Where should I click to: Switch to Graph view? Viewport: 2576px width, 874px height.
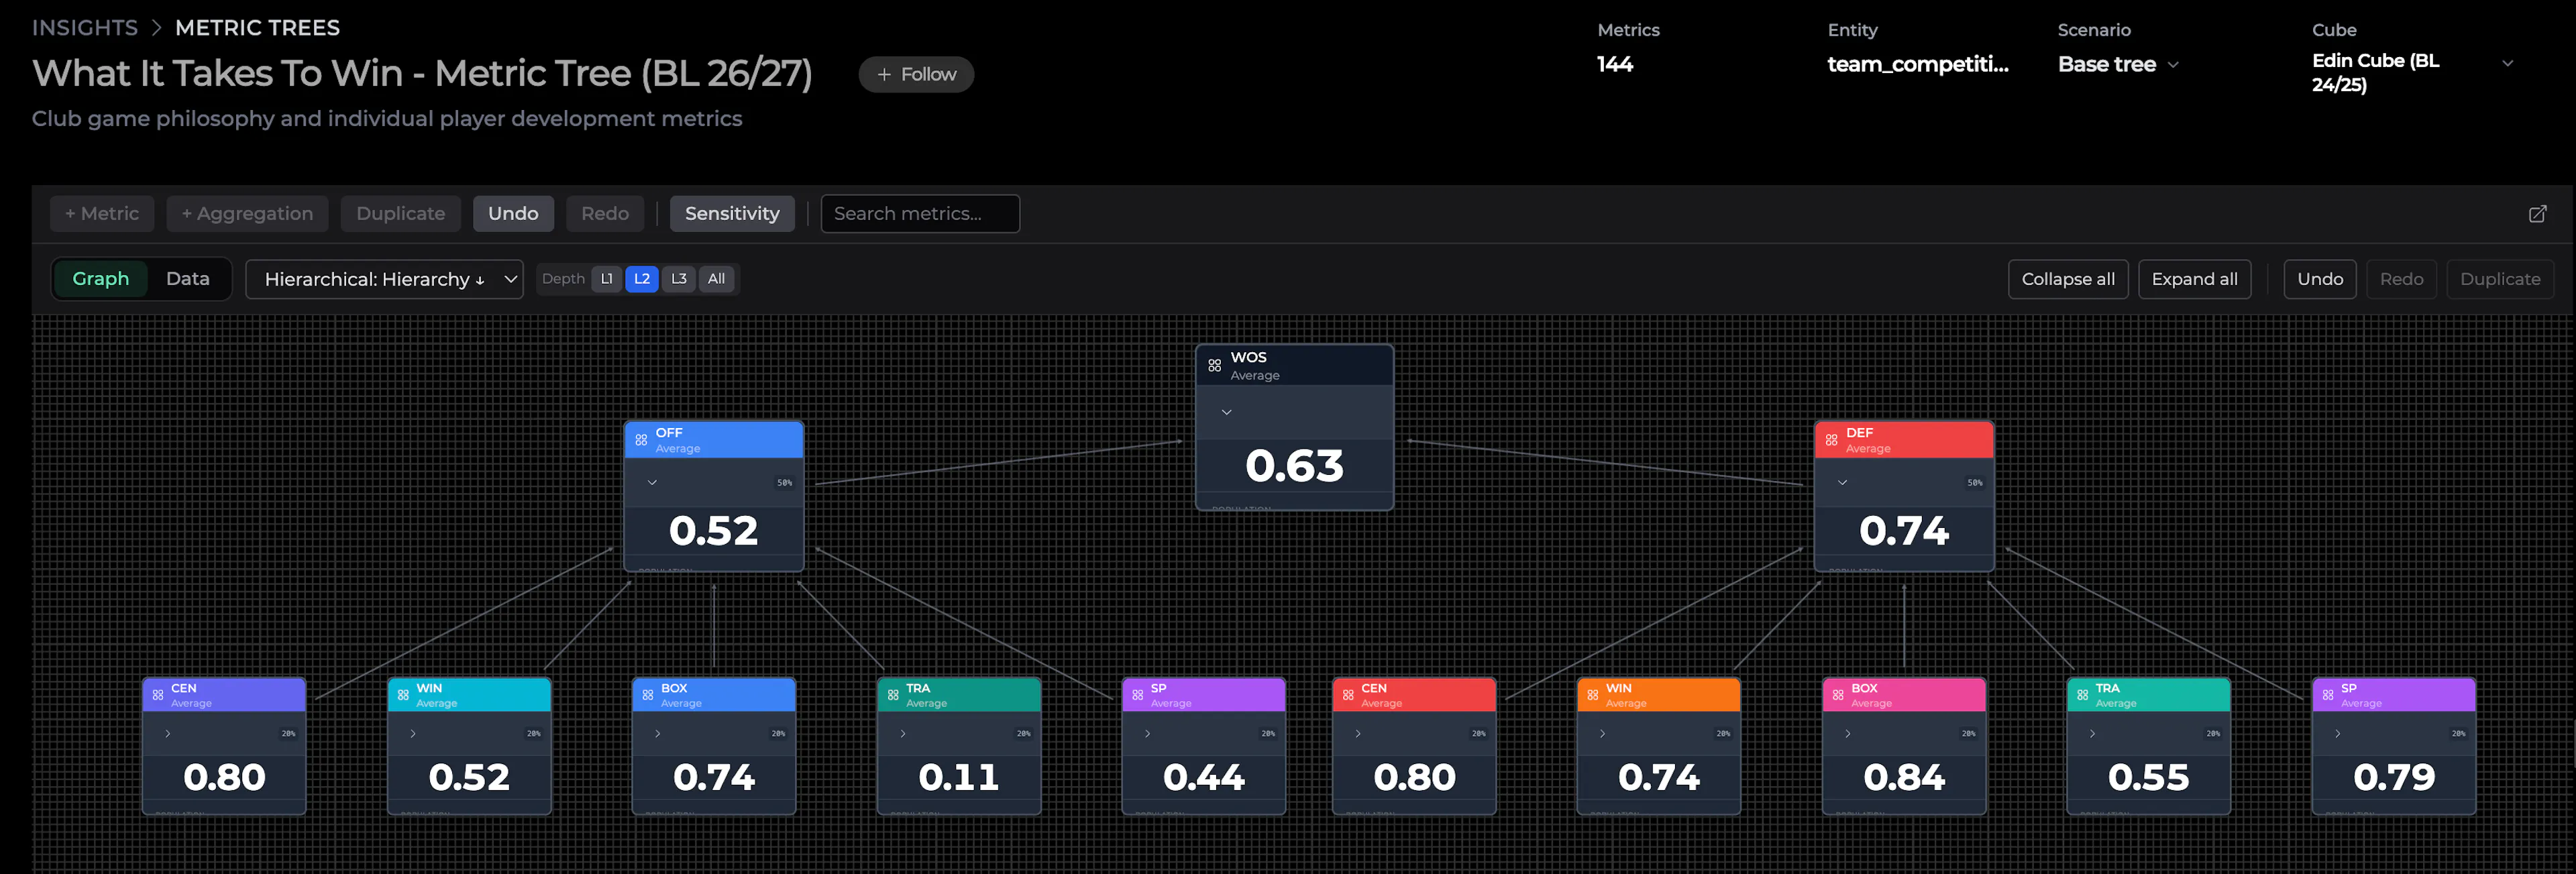click(x=101, y=279)
